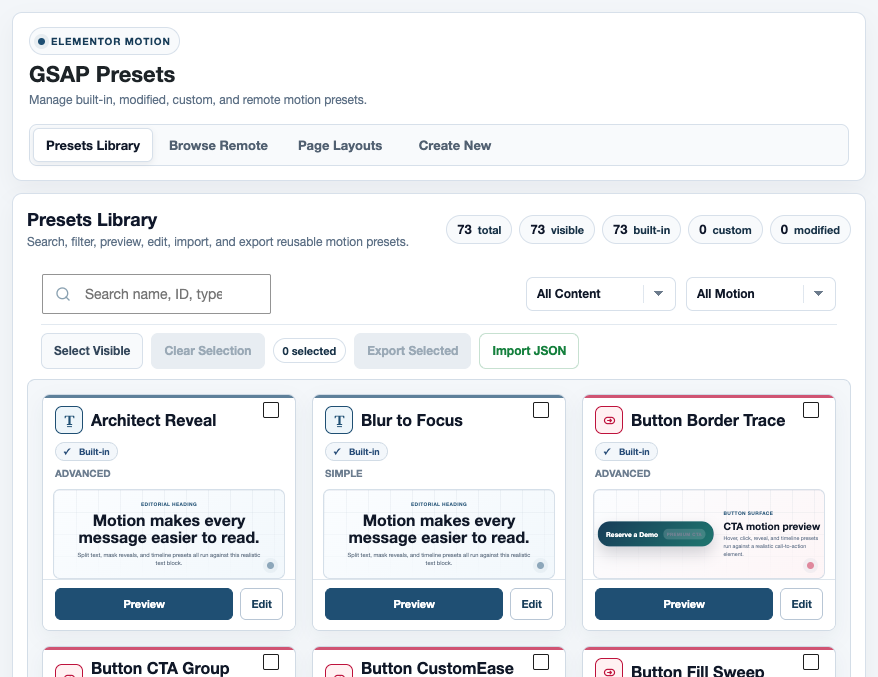Click the Button Fill Sweep card title
Screen dimensions: 878x677
(x=698, y=670)
